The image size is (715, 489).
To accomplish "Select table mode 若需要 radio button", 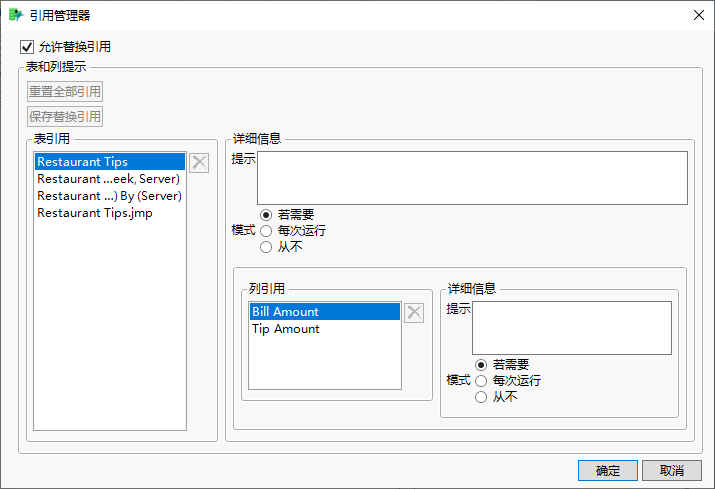I will point(266,215).
